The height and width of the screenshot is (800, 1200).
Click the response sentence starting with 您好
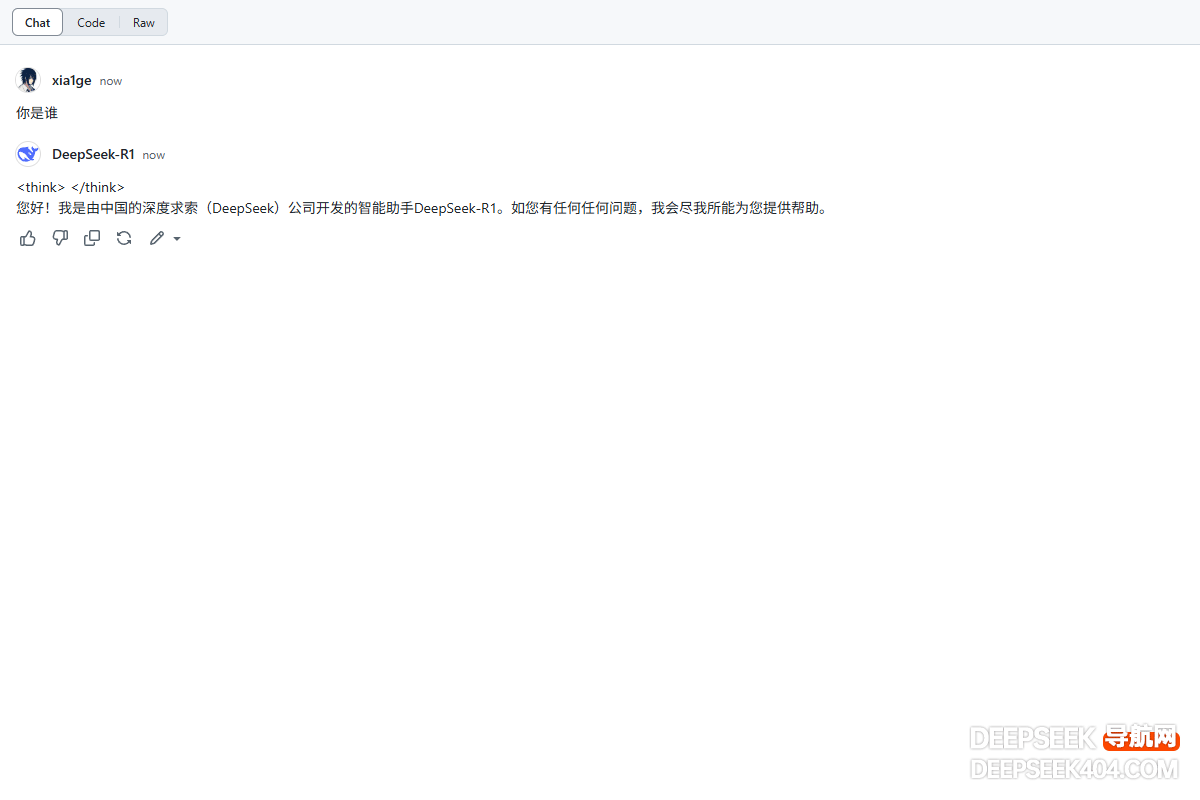click(x=423, y=208)
